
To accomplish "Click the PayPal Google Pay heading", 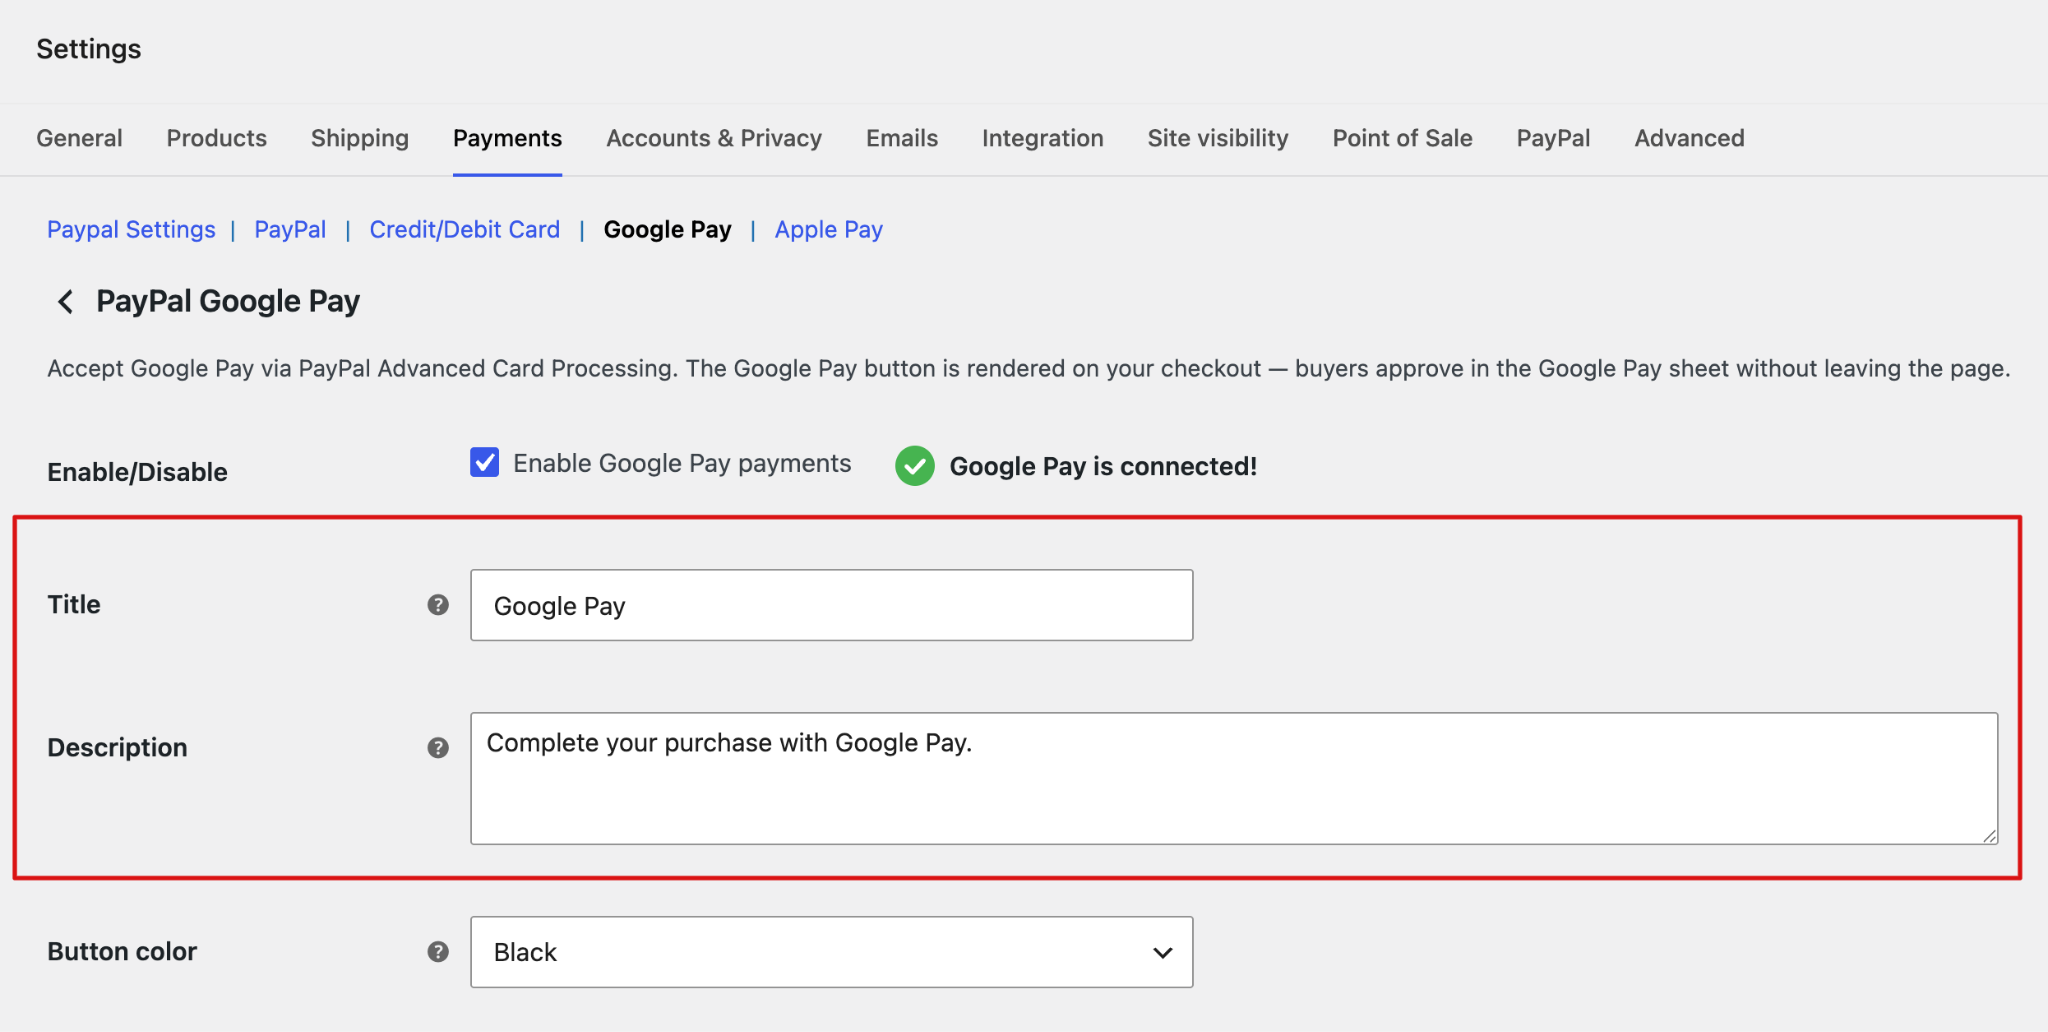I will pos(228,301).
